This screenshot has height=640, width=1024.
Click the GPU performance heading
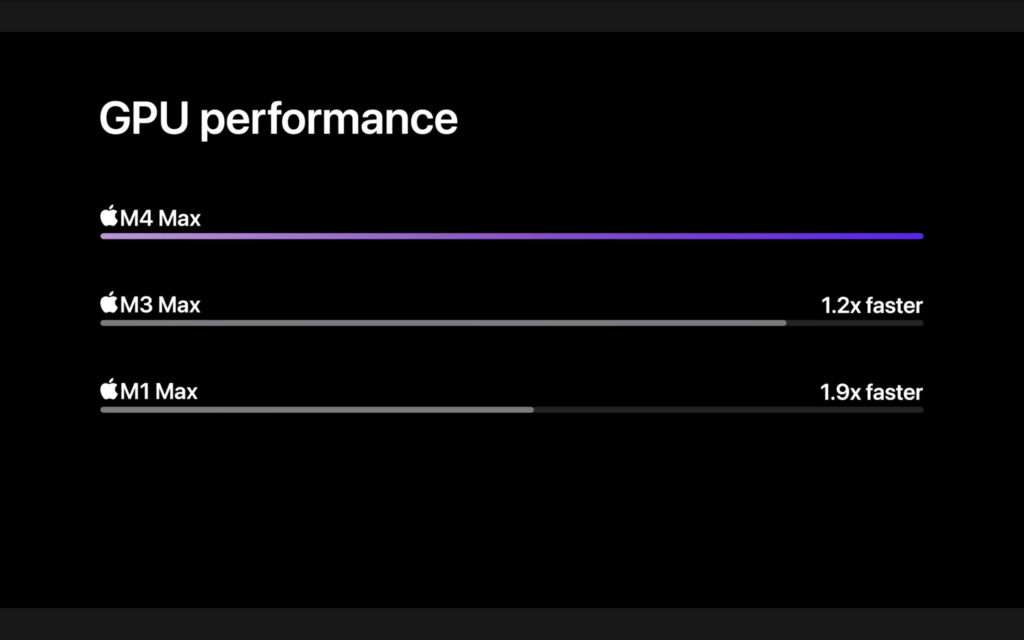click(278, 118)
